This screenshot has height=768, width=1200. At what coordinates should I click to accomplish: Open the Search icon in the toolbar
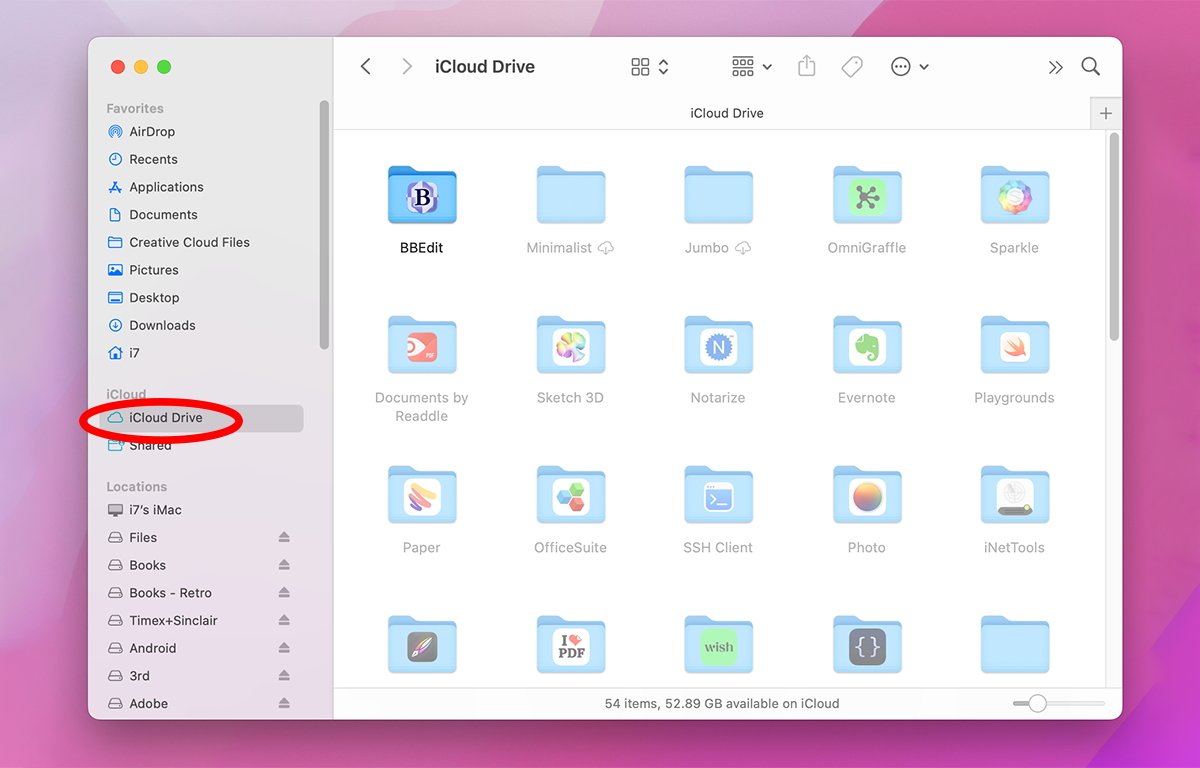tap(1090, 66)
